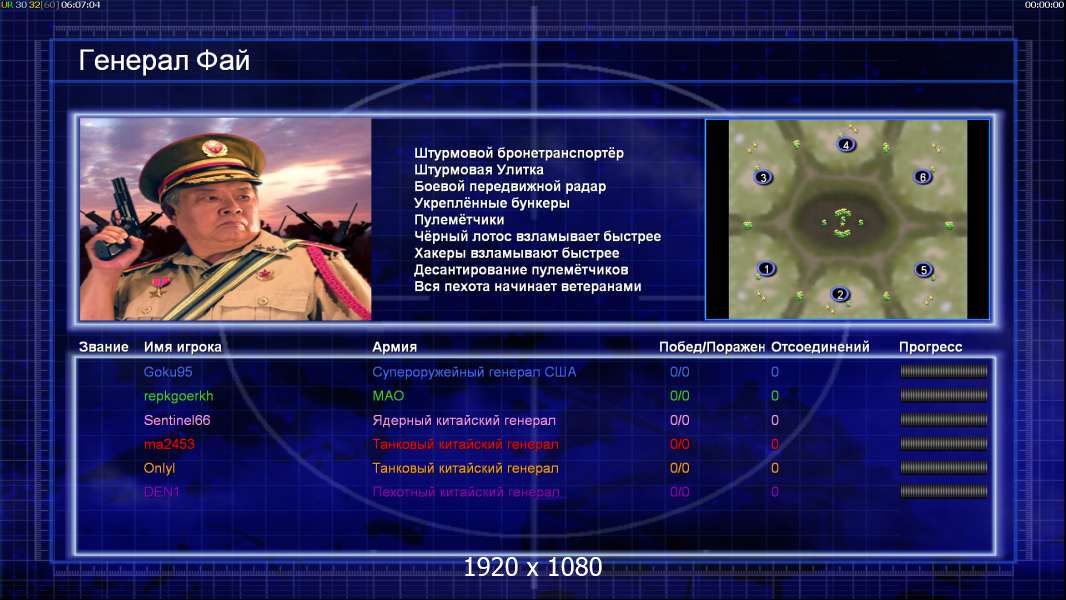Click the 'Звание' column header
Viewport: 1066px width, 600px height.
(x=103, y=347)
